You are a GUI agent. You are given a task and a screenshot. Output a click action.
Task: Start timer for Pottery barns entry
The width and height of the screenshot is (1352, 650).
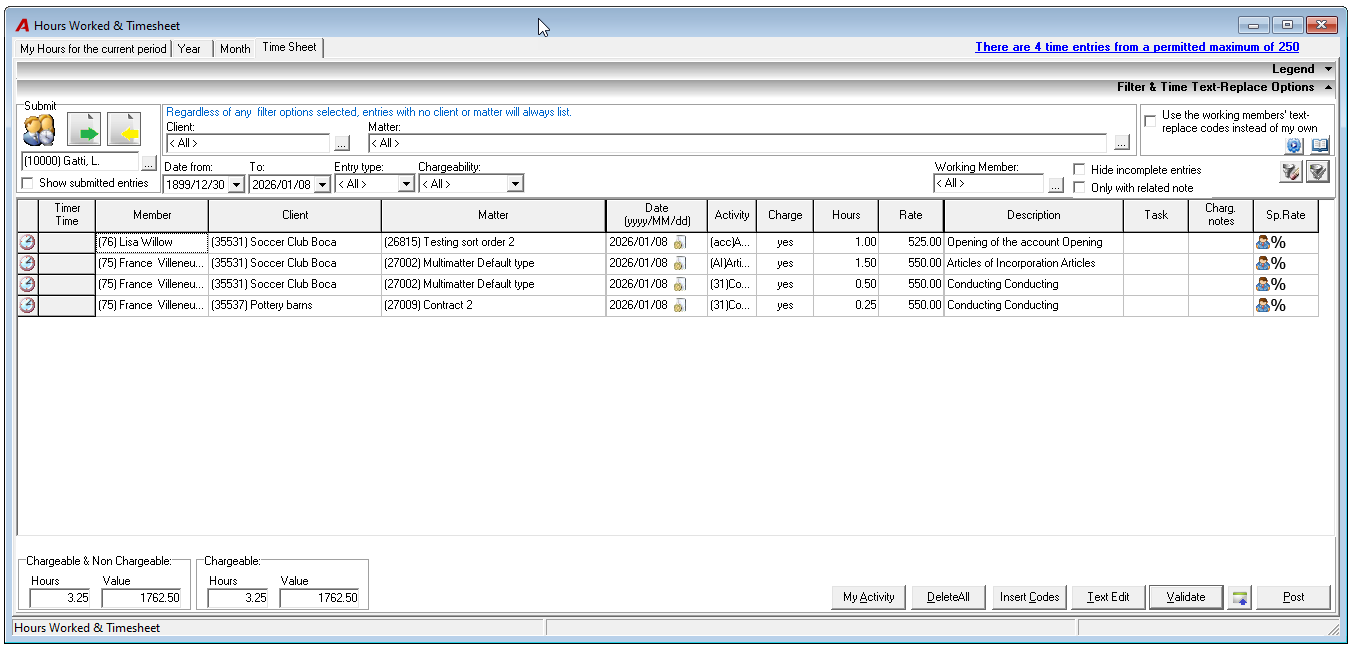pyautogui.click(x=27, y=305)
